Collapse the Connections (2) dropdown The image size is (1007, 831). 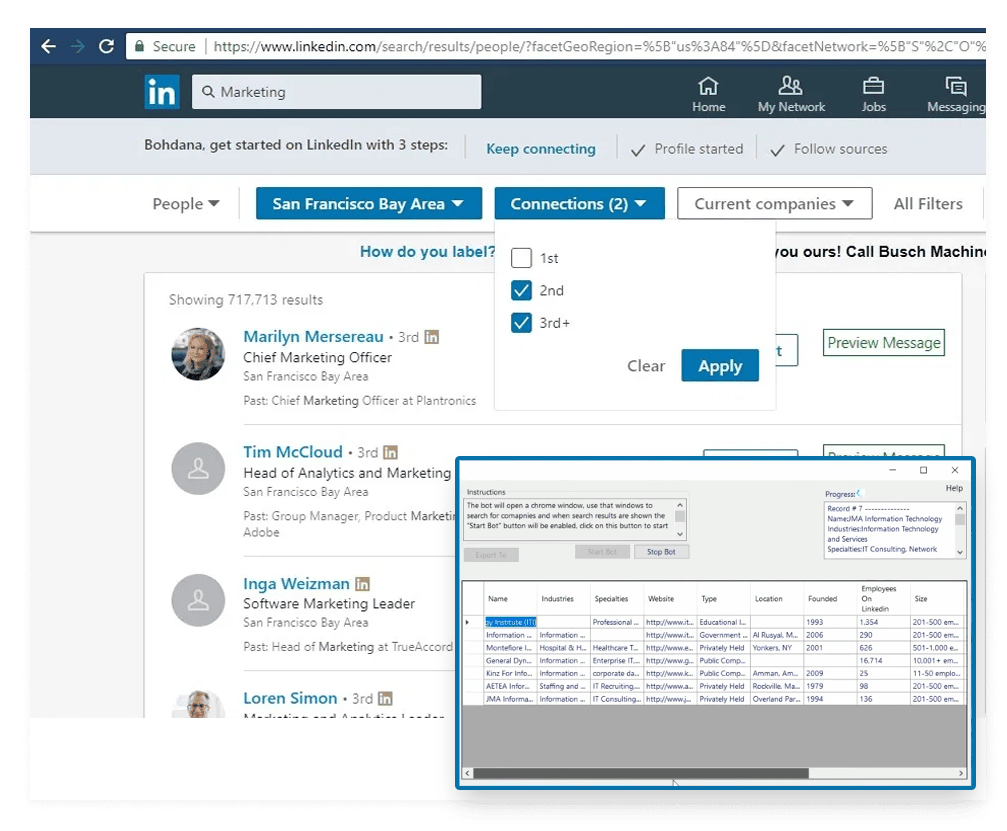point(579,204)
